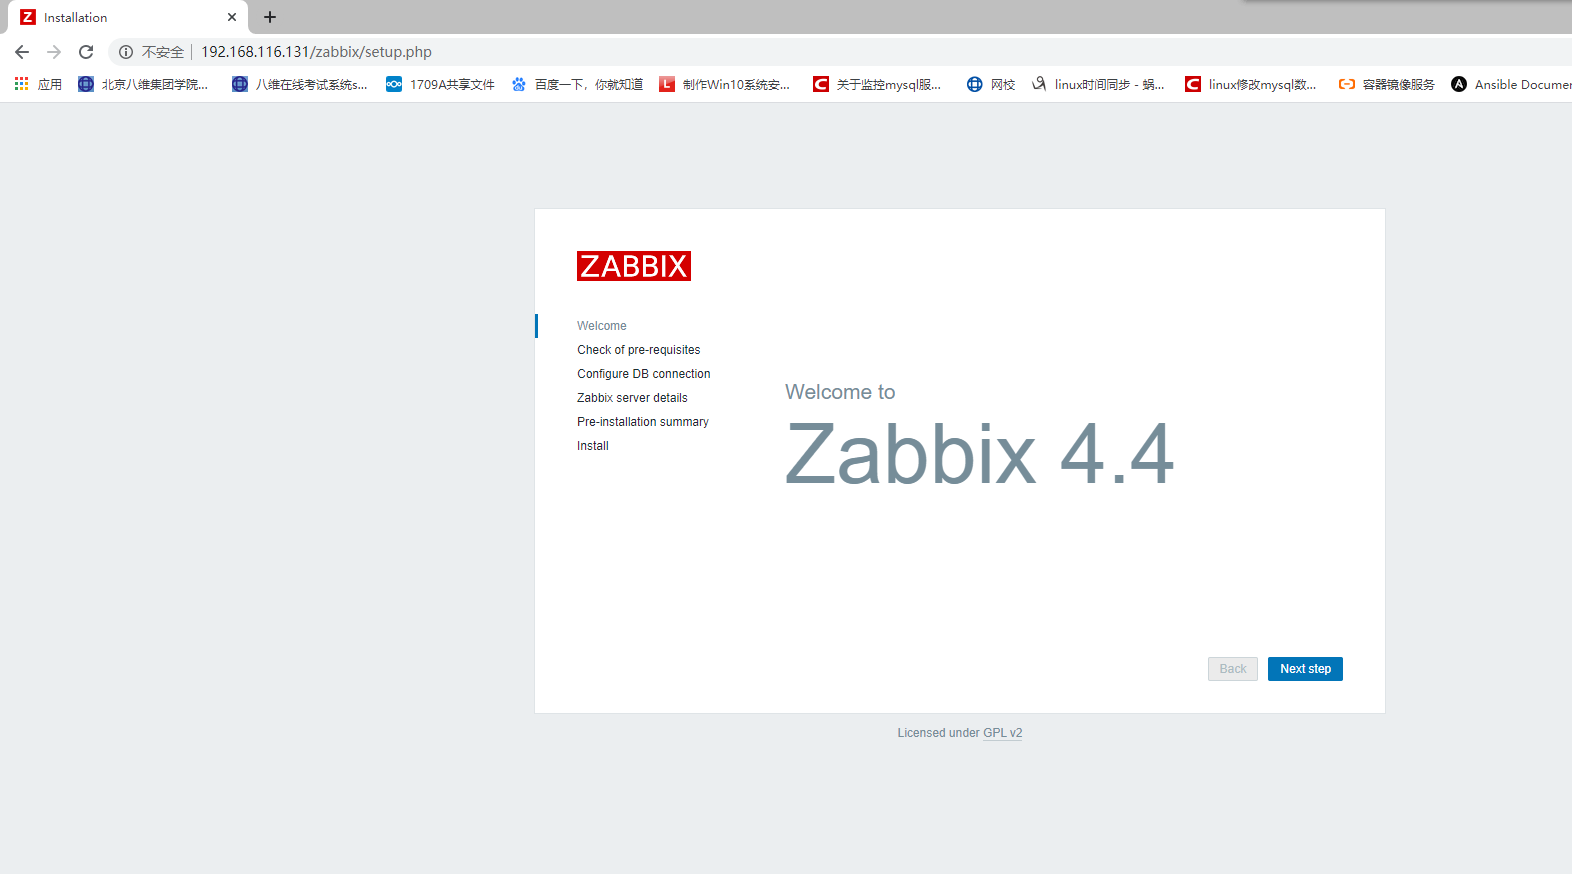The width and height of the screenshot is (1572, 874).
Task: Select Configure DB connection step
Action: pos(644,374)
